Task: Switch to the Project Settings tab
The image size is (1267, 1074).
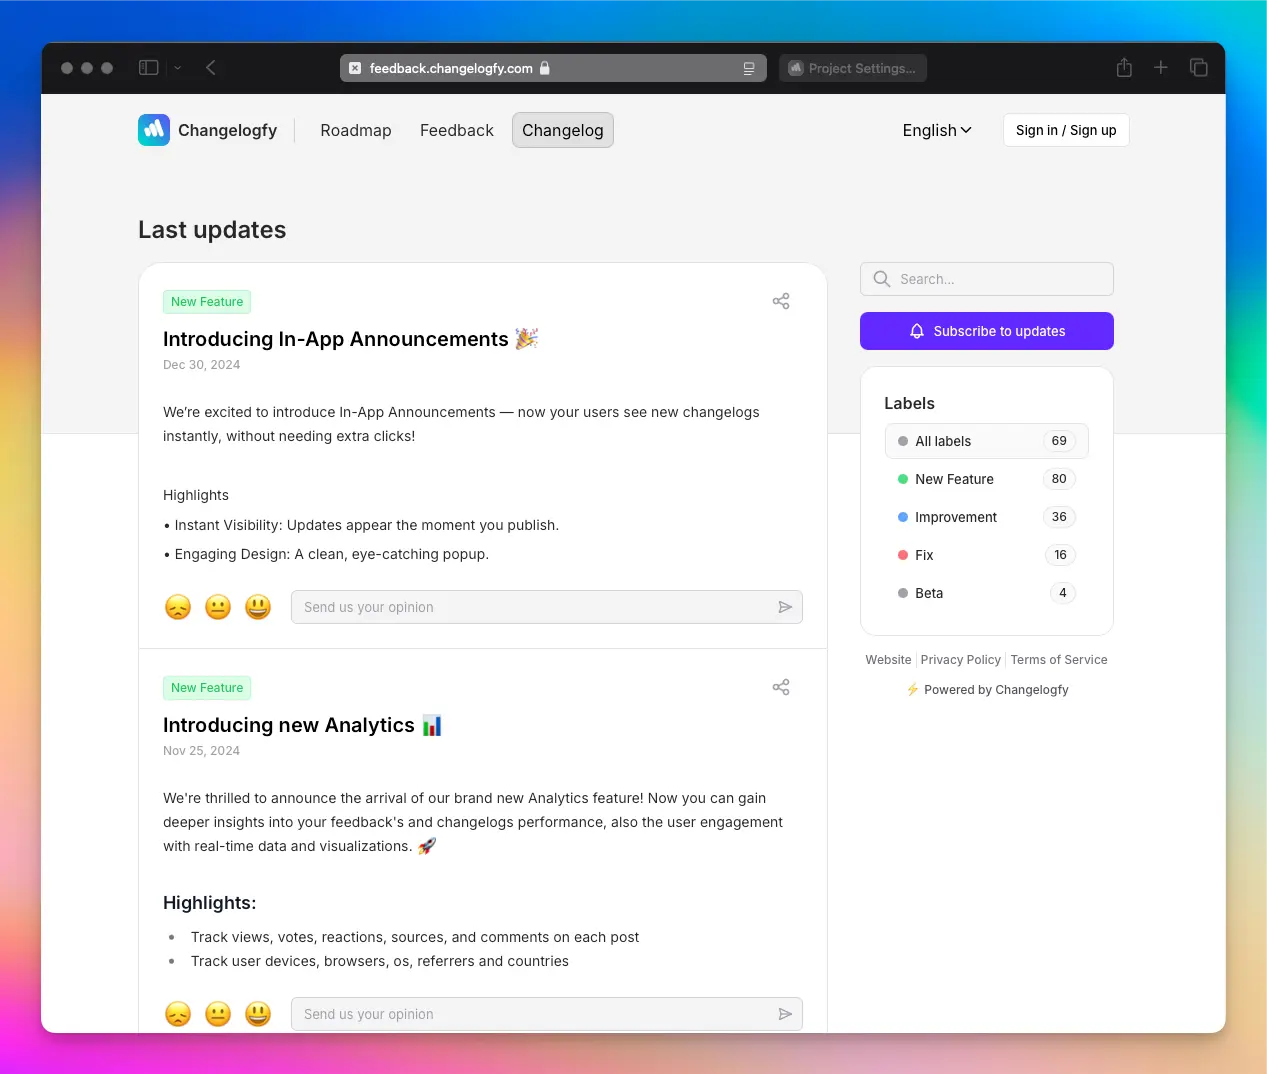Action: pos(853,68)
